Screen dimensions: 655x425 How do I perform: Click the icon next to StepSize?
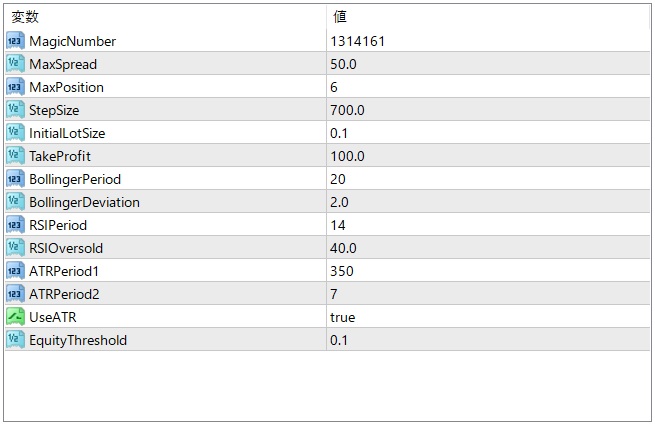[15, 110]
